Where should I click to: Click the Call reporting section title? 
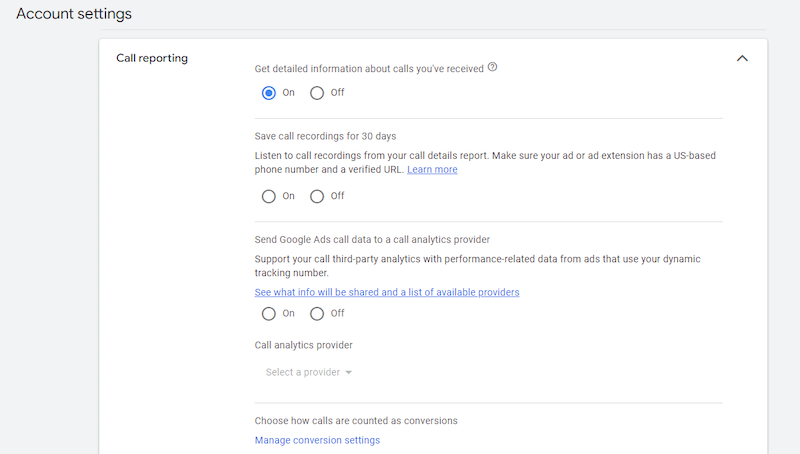(152, 58)
